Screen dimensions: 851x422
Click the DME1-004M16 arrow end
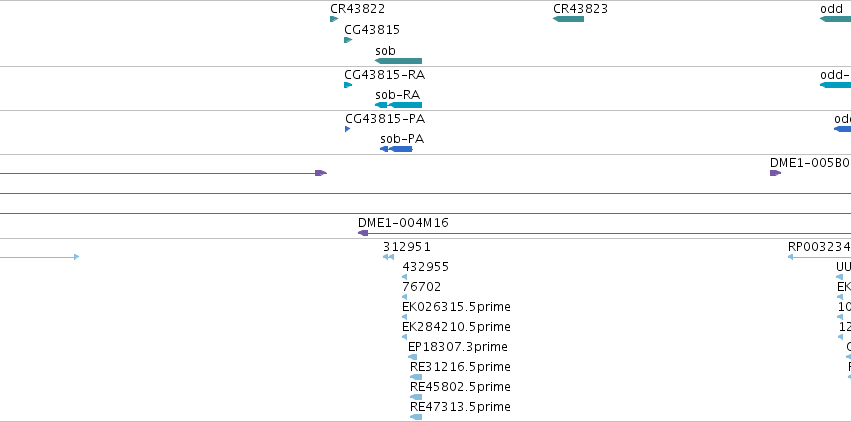(363, 233)
